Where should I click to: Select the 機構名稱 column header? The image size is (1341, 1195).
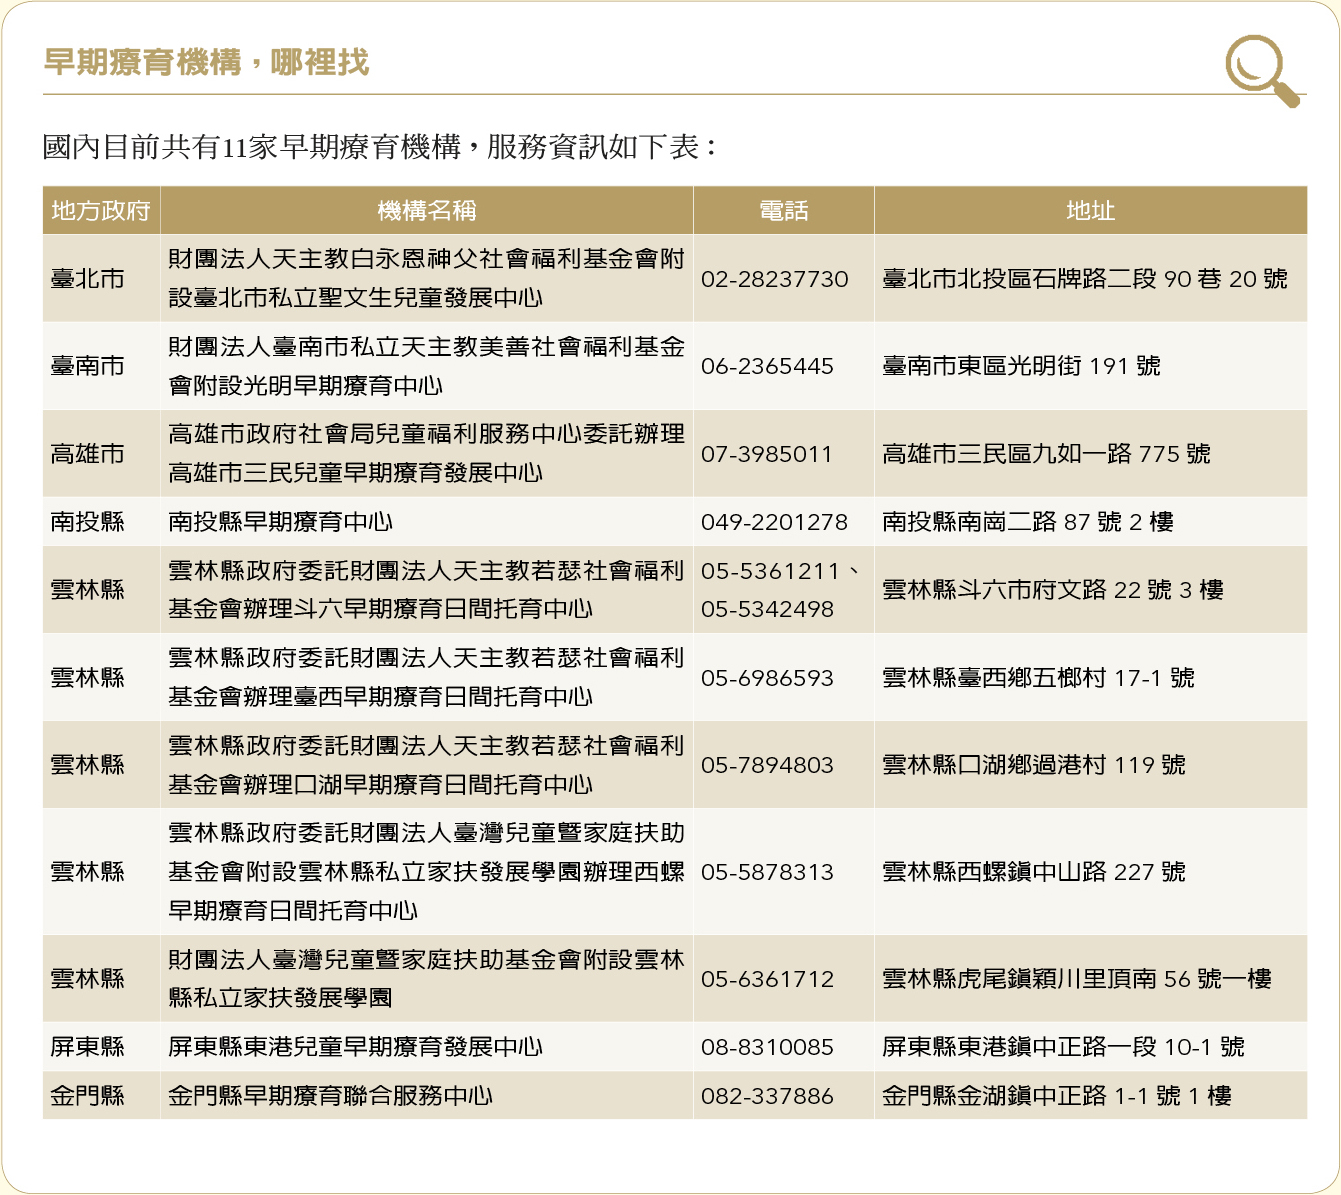pyautogui.click(x=426, y=211)
